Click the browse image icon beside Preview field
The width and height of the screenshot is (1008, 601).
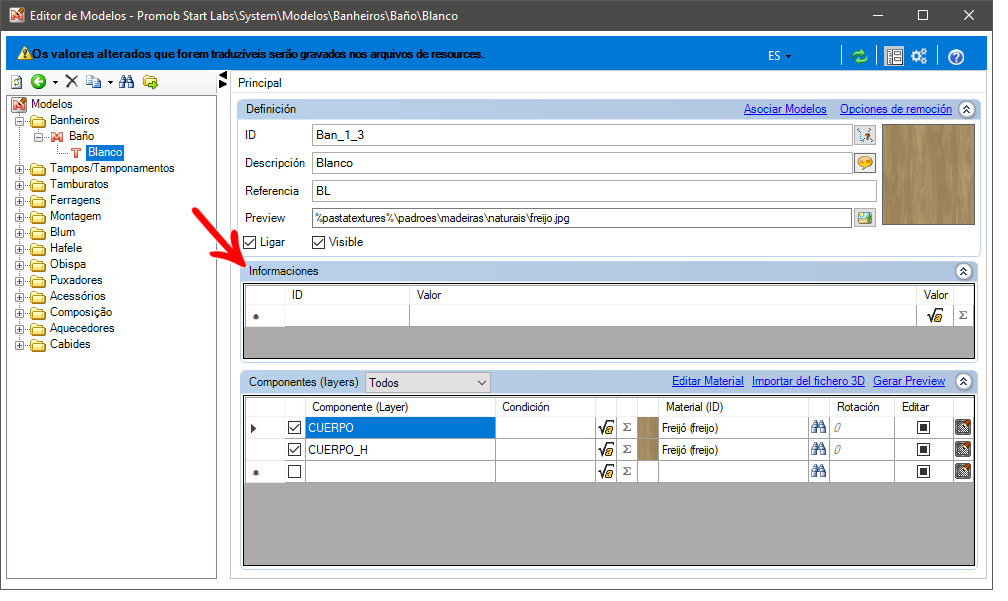pyautogui.click(x=865, y=218)
